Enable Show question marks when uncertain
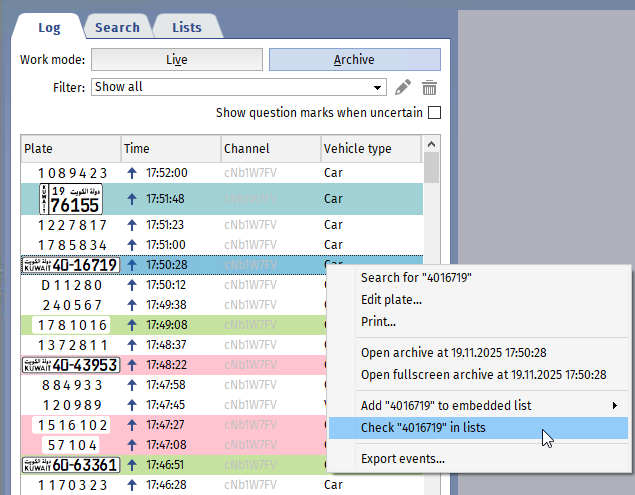 [434, 113]
